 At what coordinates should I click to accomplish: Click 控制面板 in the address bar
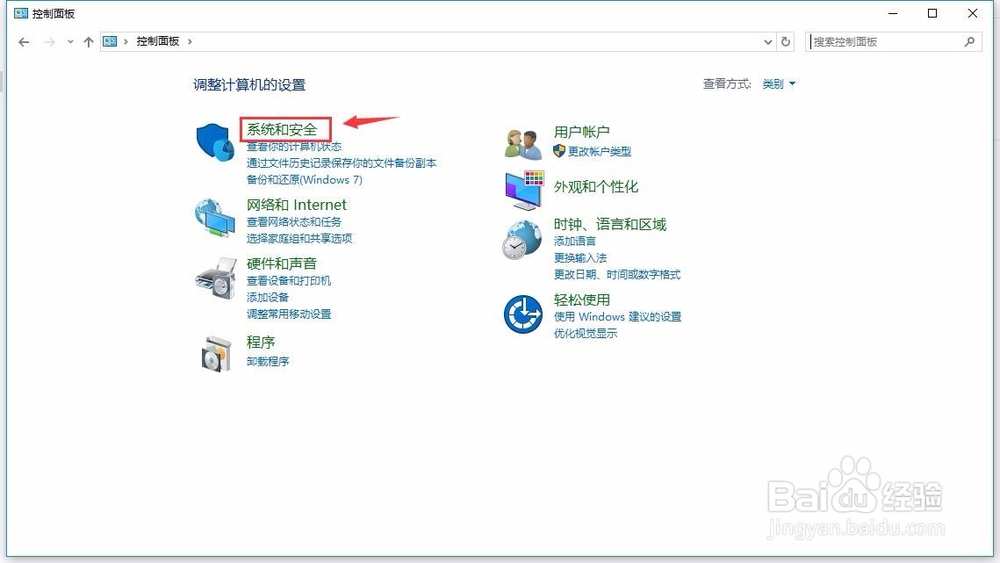pos(158,41)
